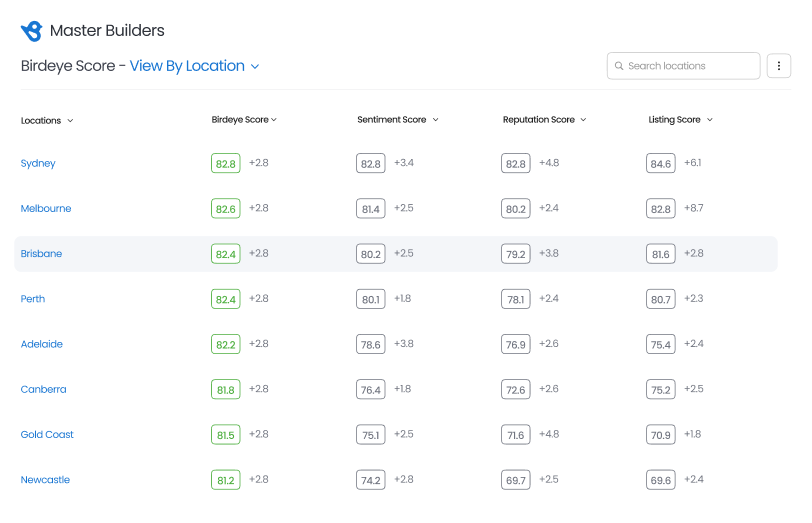
Task: Click Adelaide's Listing Score 75.4 badge
Action: pyautogui.click(x=661, y=344)
